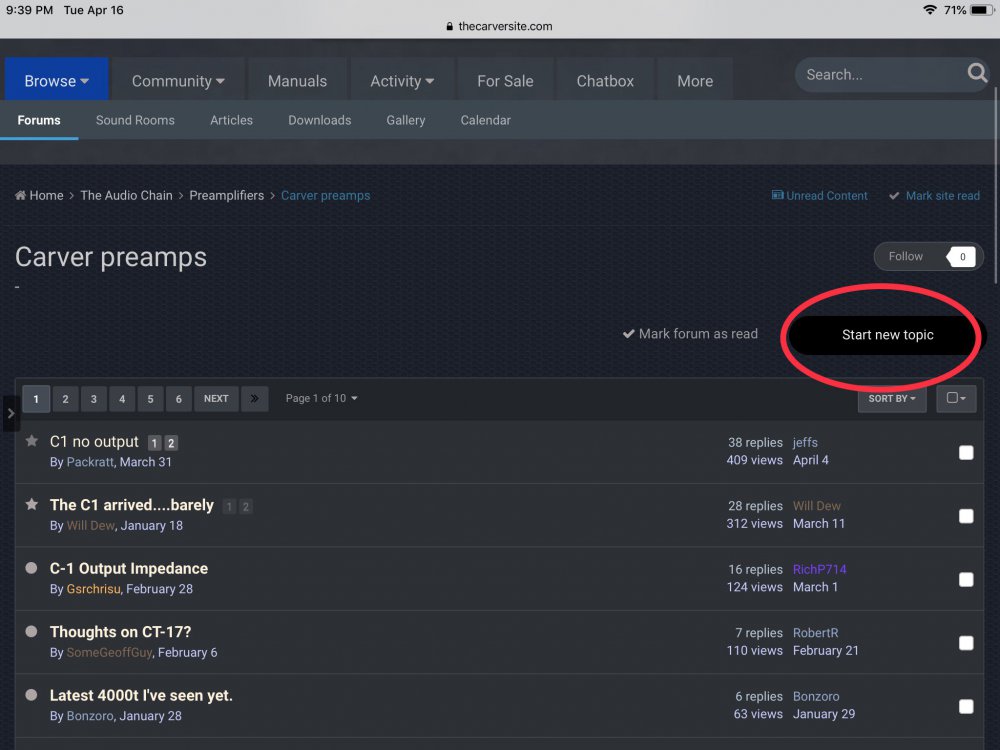This screenshot has height=750, width=1000.
Task: Switch to the Forums tab
Action: [x=39, y=120]
